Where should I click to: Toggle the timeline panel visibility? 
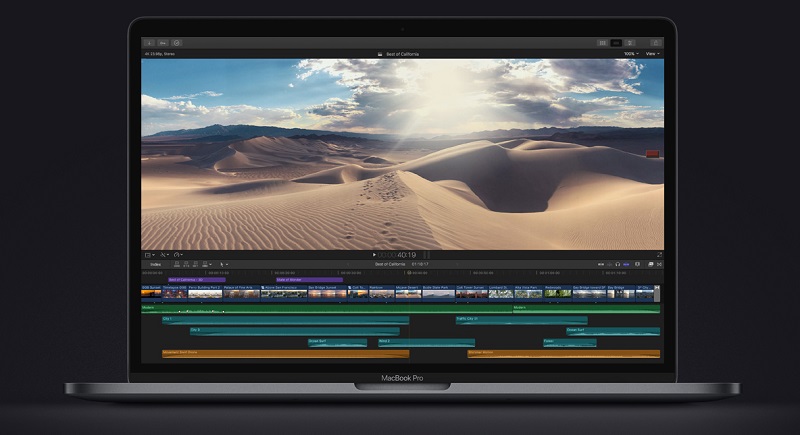tap(616, 43)
